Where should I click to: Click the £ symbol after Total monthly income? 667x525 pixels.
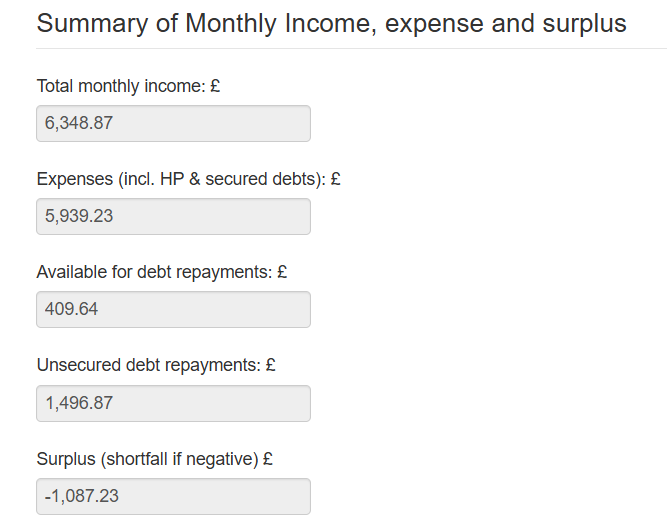[x=215, y=86]
